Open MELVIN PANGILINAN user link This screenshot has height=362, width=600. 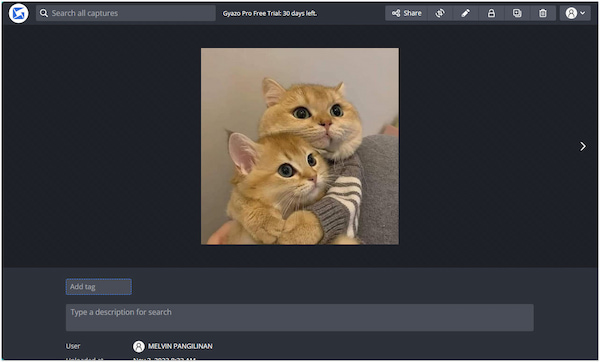(x=180, y=346)
